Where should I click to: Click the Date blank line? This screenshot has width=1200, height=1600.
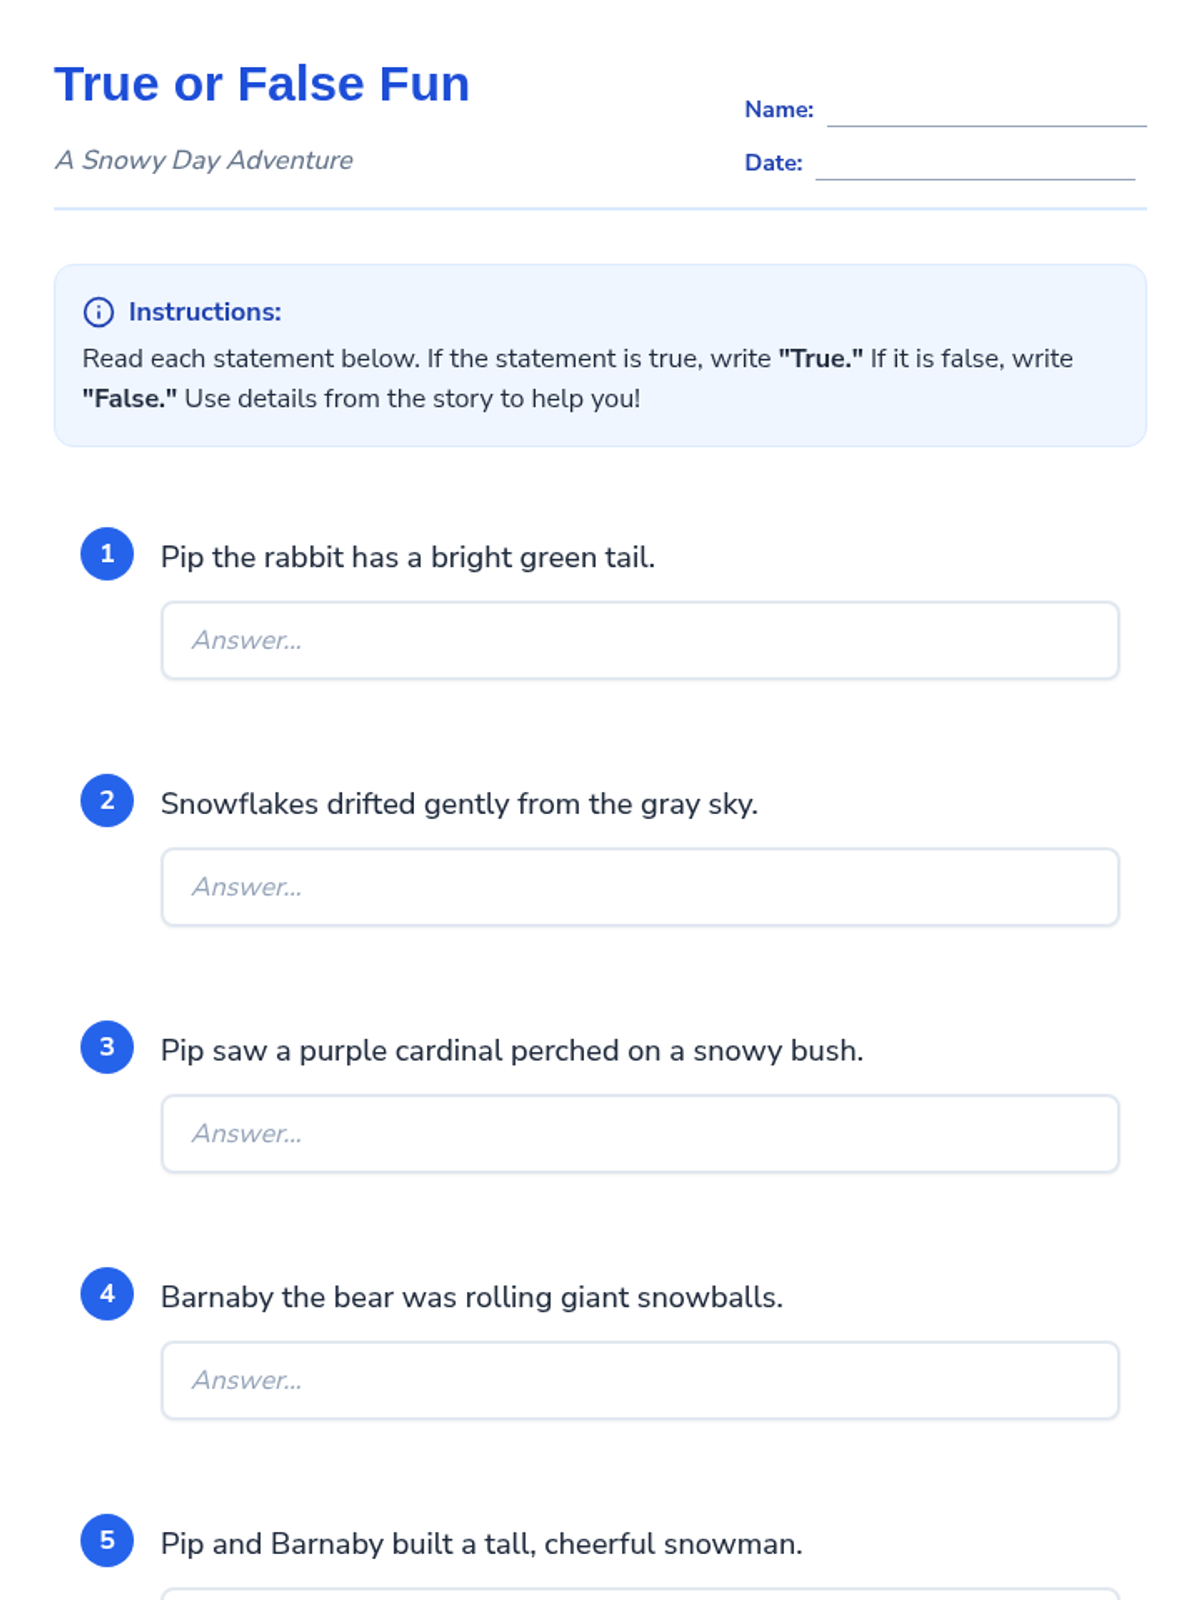point(975,165)
